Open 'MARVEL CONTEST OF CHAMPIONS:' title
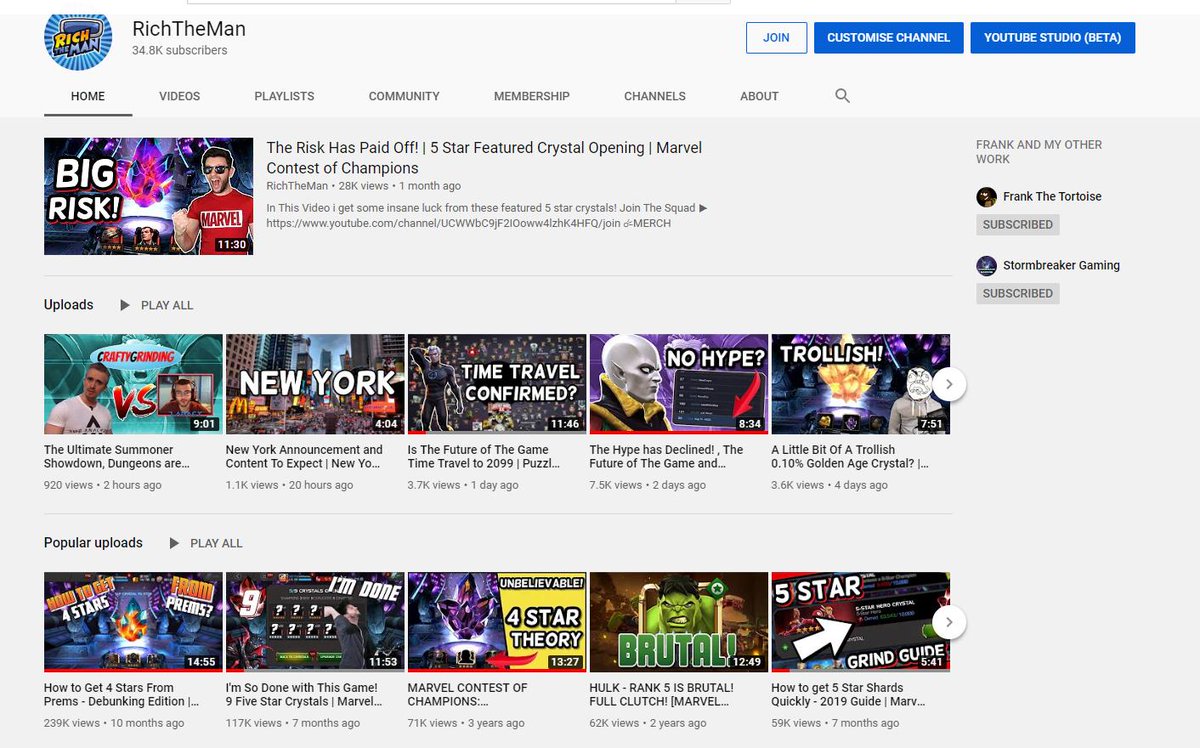Screen dimensions: 1200x748 pyautogui.click(x=468, y=695)
